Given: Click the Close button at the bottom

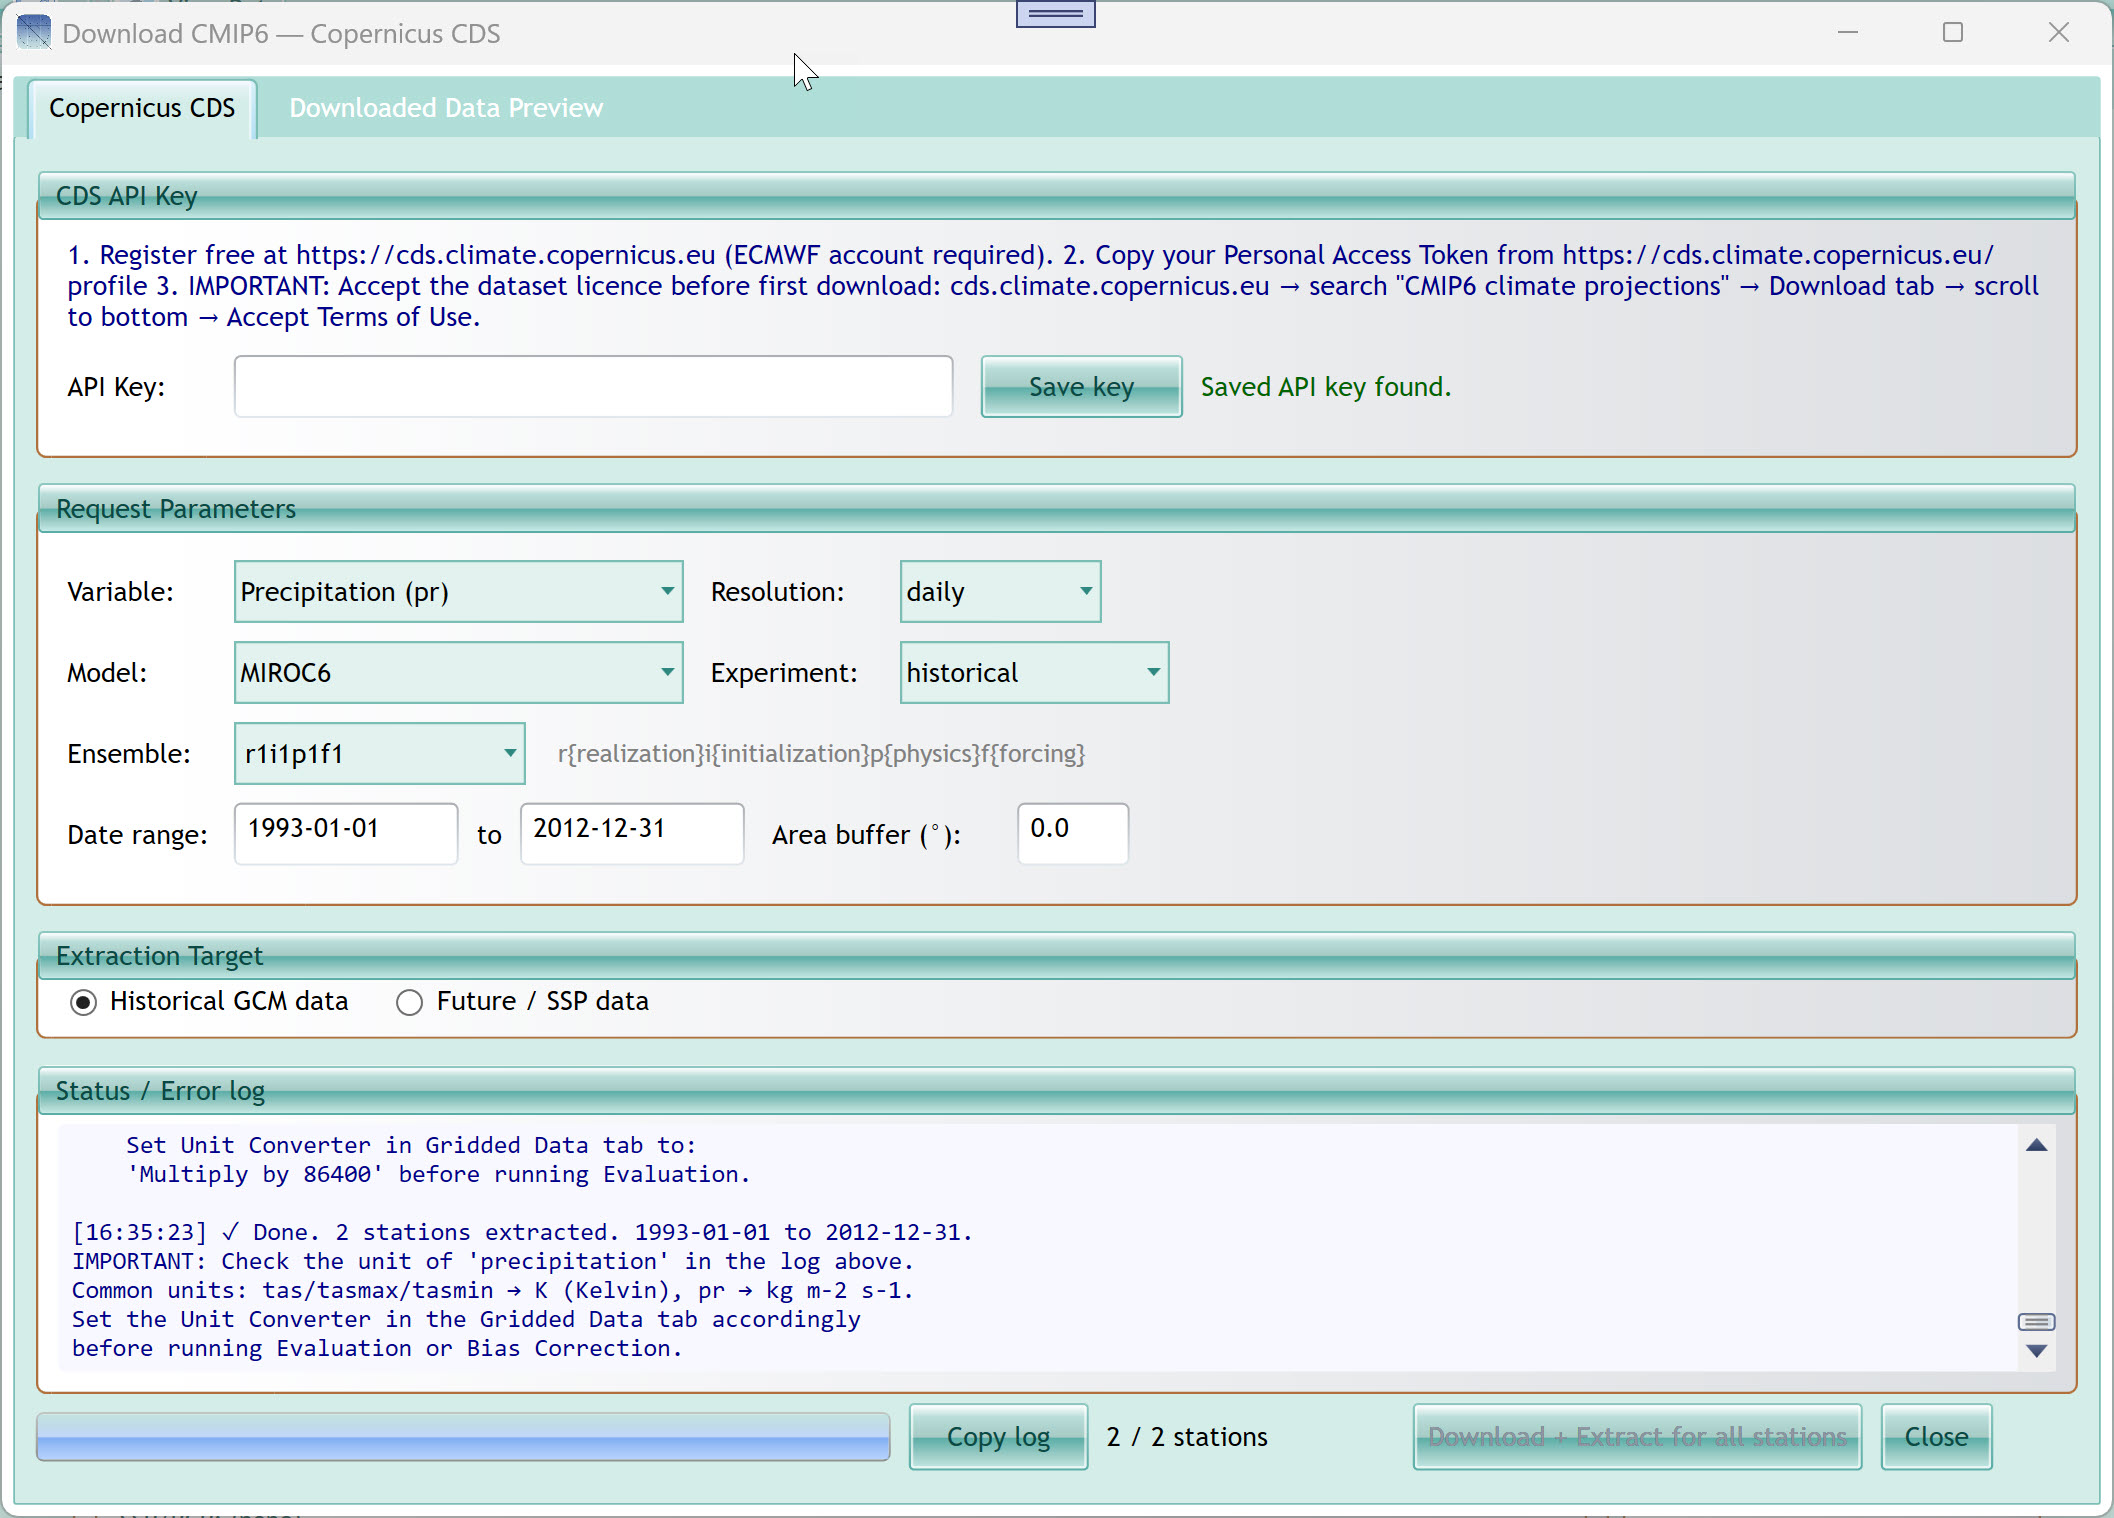Looking at the screenshot, I should point(1937,1437).
